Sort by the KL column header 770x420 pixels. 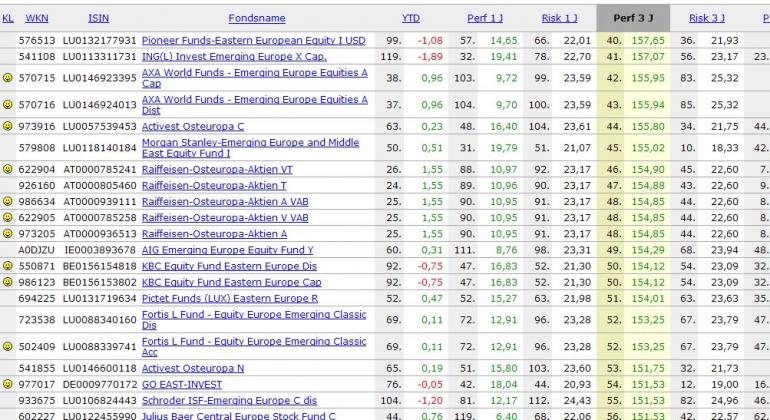click(x=8, y=18)
